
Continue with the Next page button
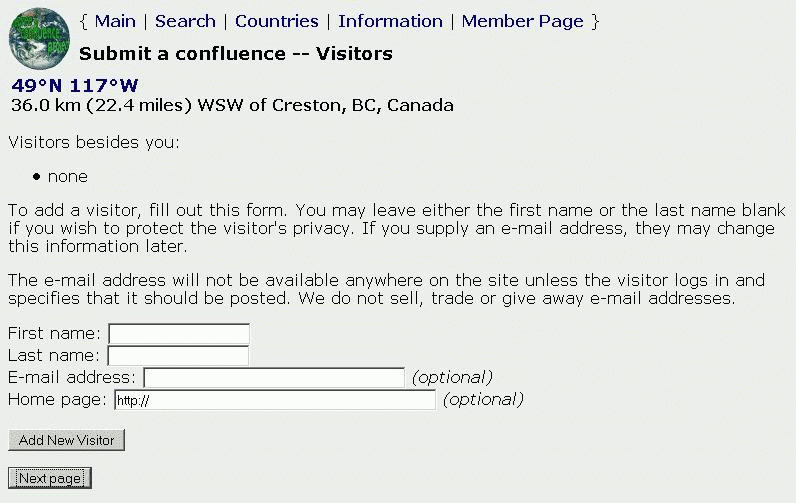pos(50,479)
